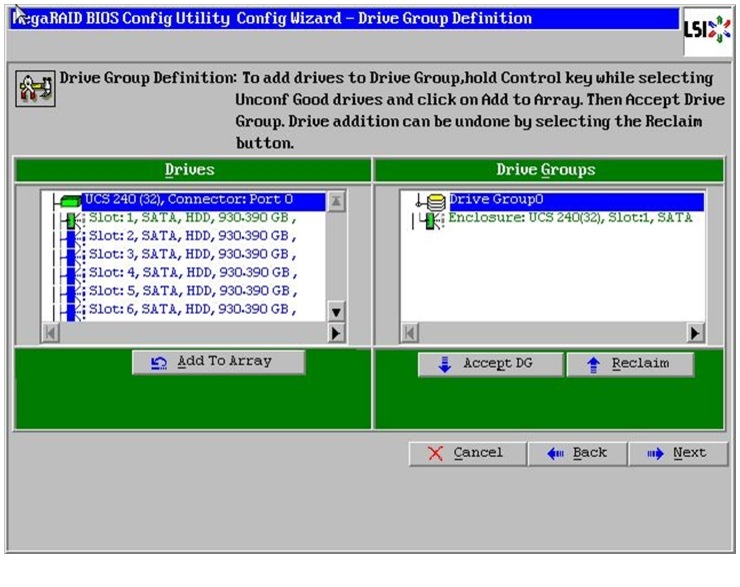Screen dimensions: 740x587
Task: Click scroll-right arrow in Drive Groups list
Action: 695,333
